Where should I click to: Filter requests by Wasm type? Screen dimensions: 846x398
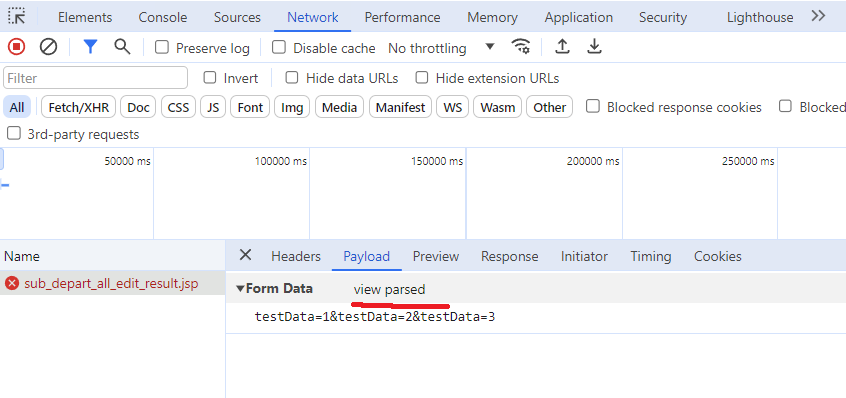pyautogui.click(x=497, y=107)
